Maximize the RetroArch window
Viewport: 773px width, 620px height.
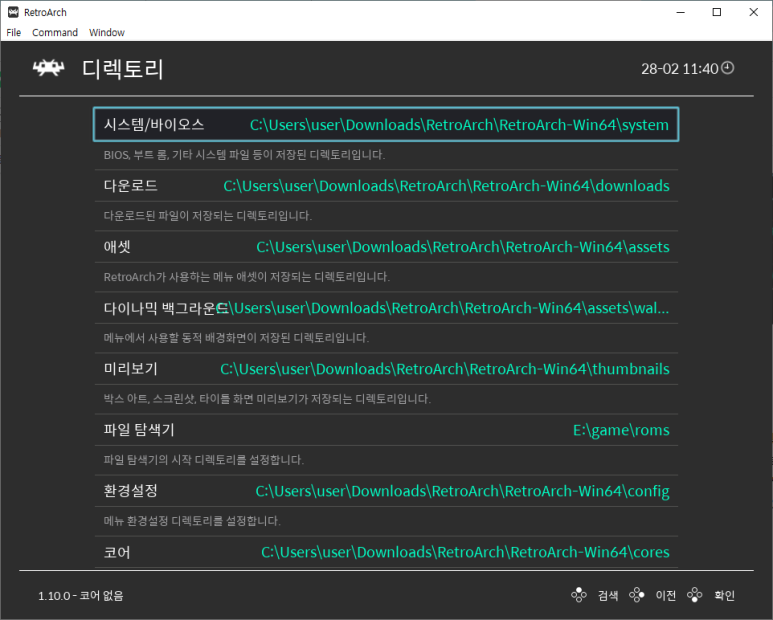click(717, 12)
